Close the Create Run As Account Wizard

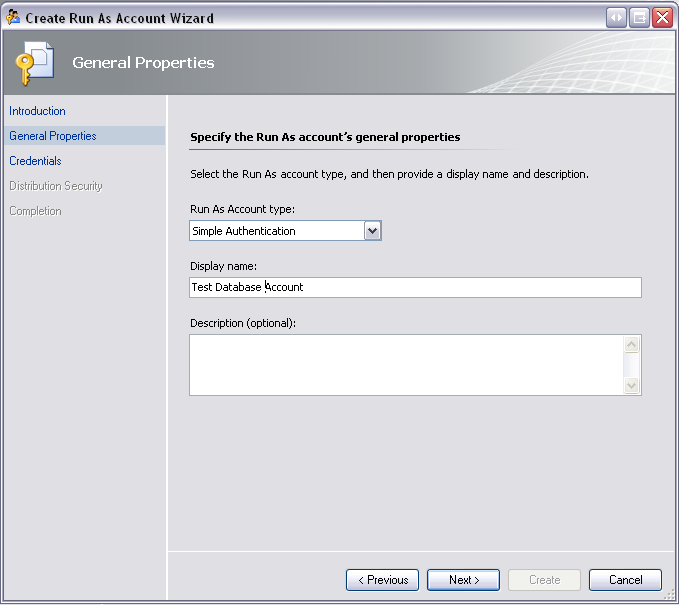coord(663,18)
